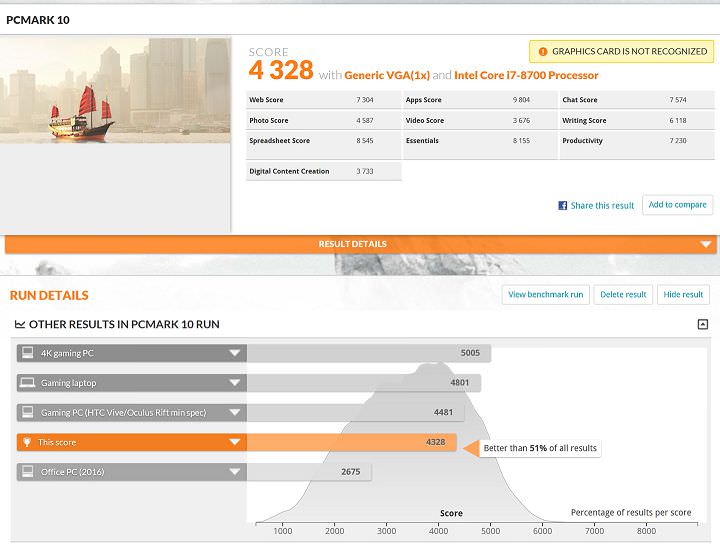Expand the This score dropdown arrow
The image size is (720, 551).
[x=235, y=442]
